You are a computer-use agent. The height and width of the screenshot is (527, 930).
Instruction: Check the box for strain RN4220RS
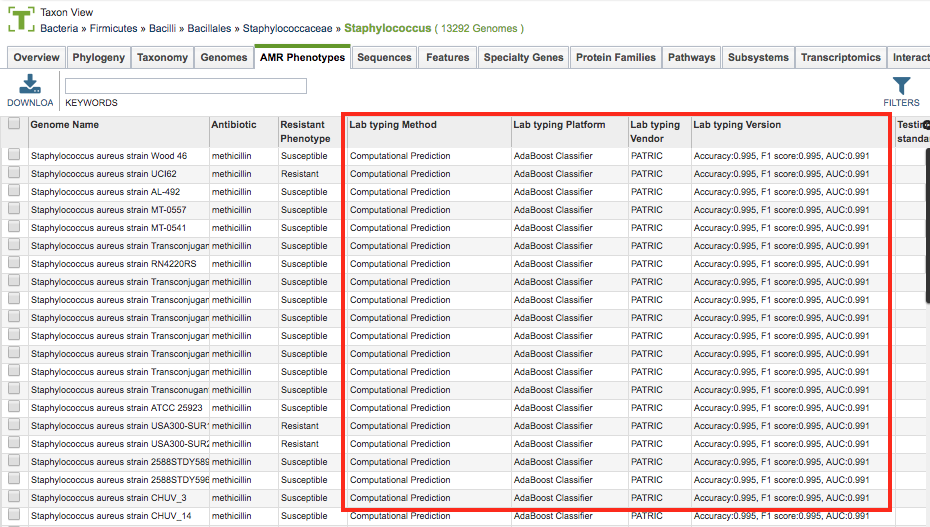(x=14, y=263)
